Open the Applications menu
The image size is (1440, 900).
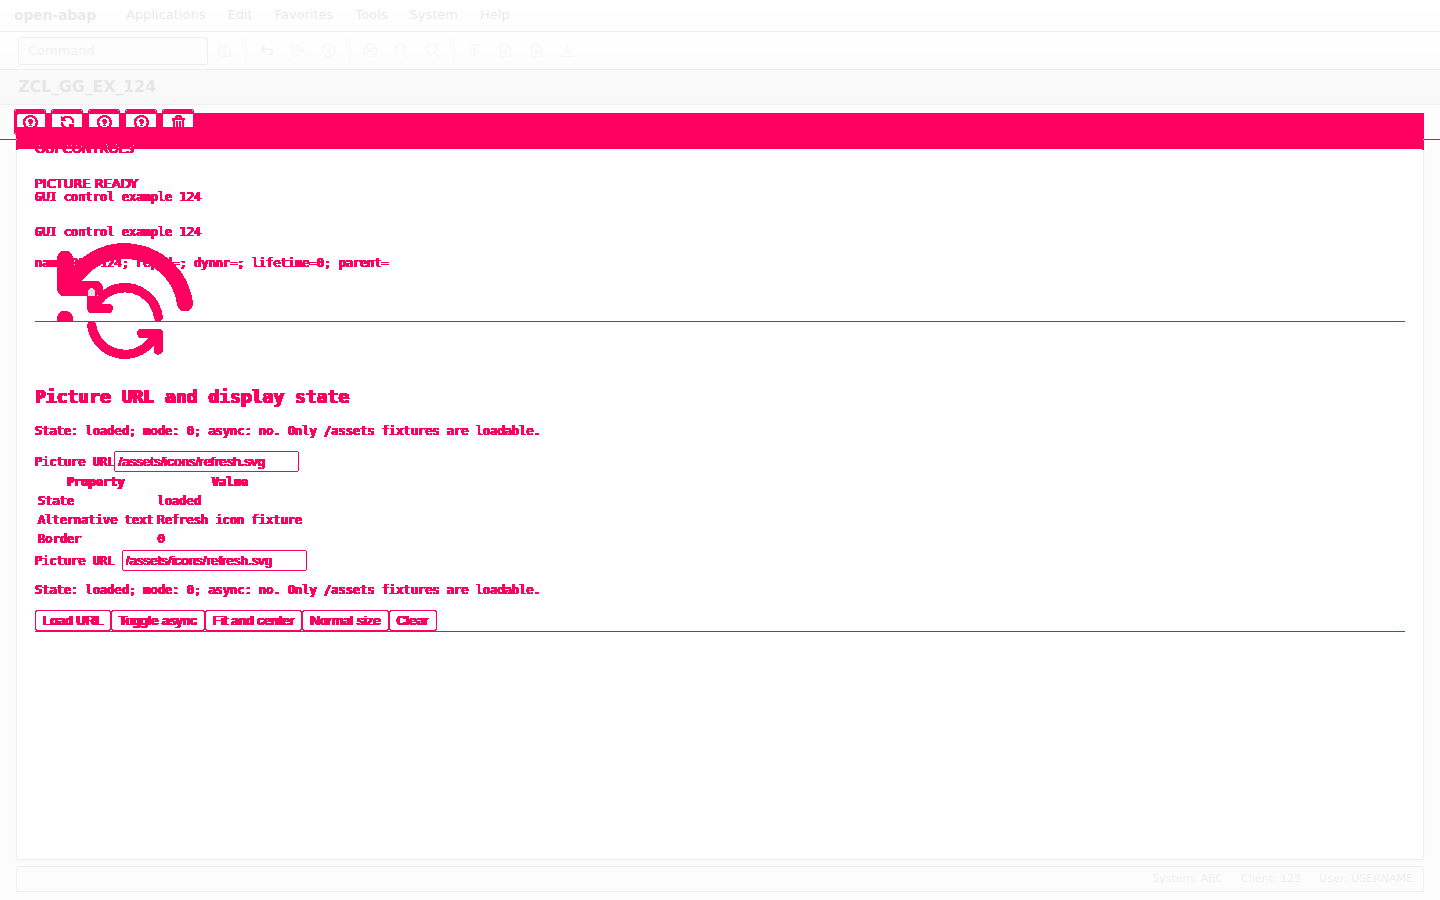coord(166,15)
